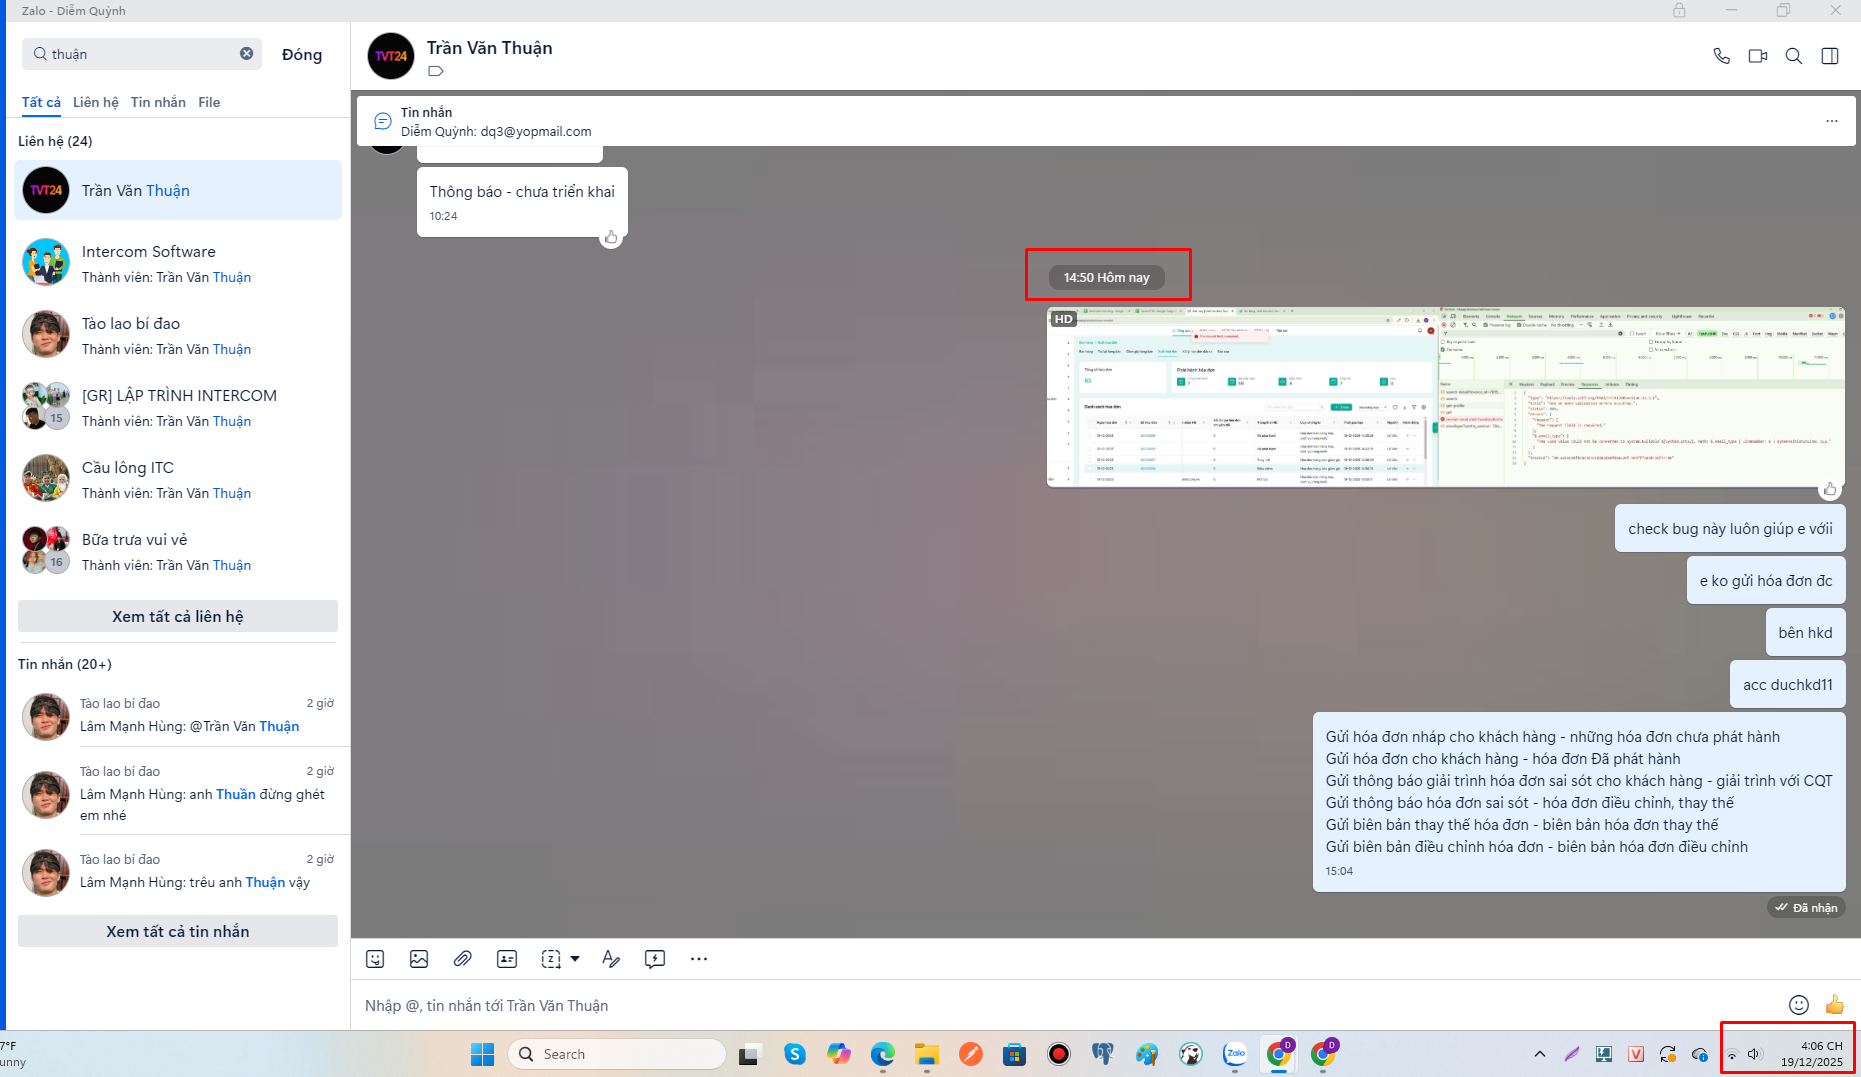Screen dimensions: 1861x1077
Task: Start a video call in chat header
Action: coord(1757,56)
